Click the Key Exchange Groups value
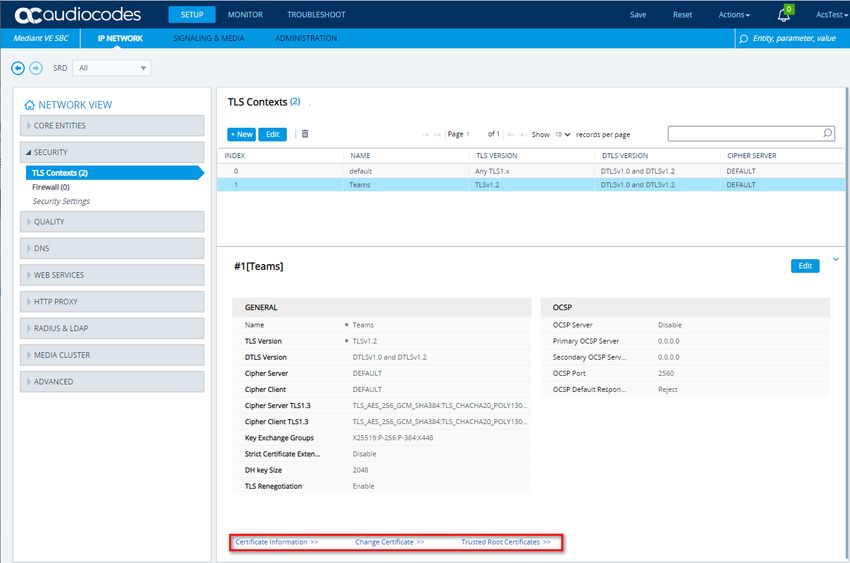Screen dimensions: 850x563 pos(392,438)
